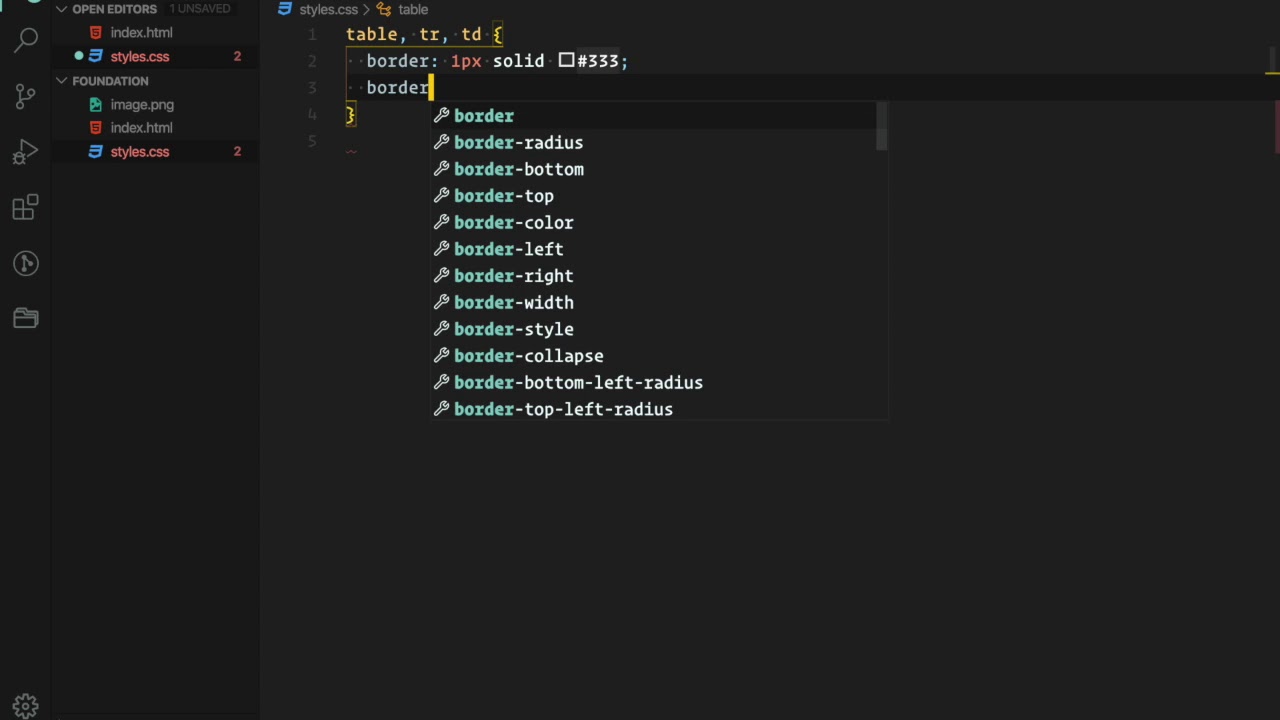The width and height of the screenshot is (1280, 720).
Task: Click the unsaved dot next to styles.css
Action: [79, 57]
